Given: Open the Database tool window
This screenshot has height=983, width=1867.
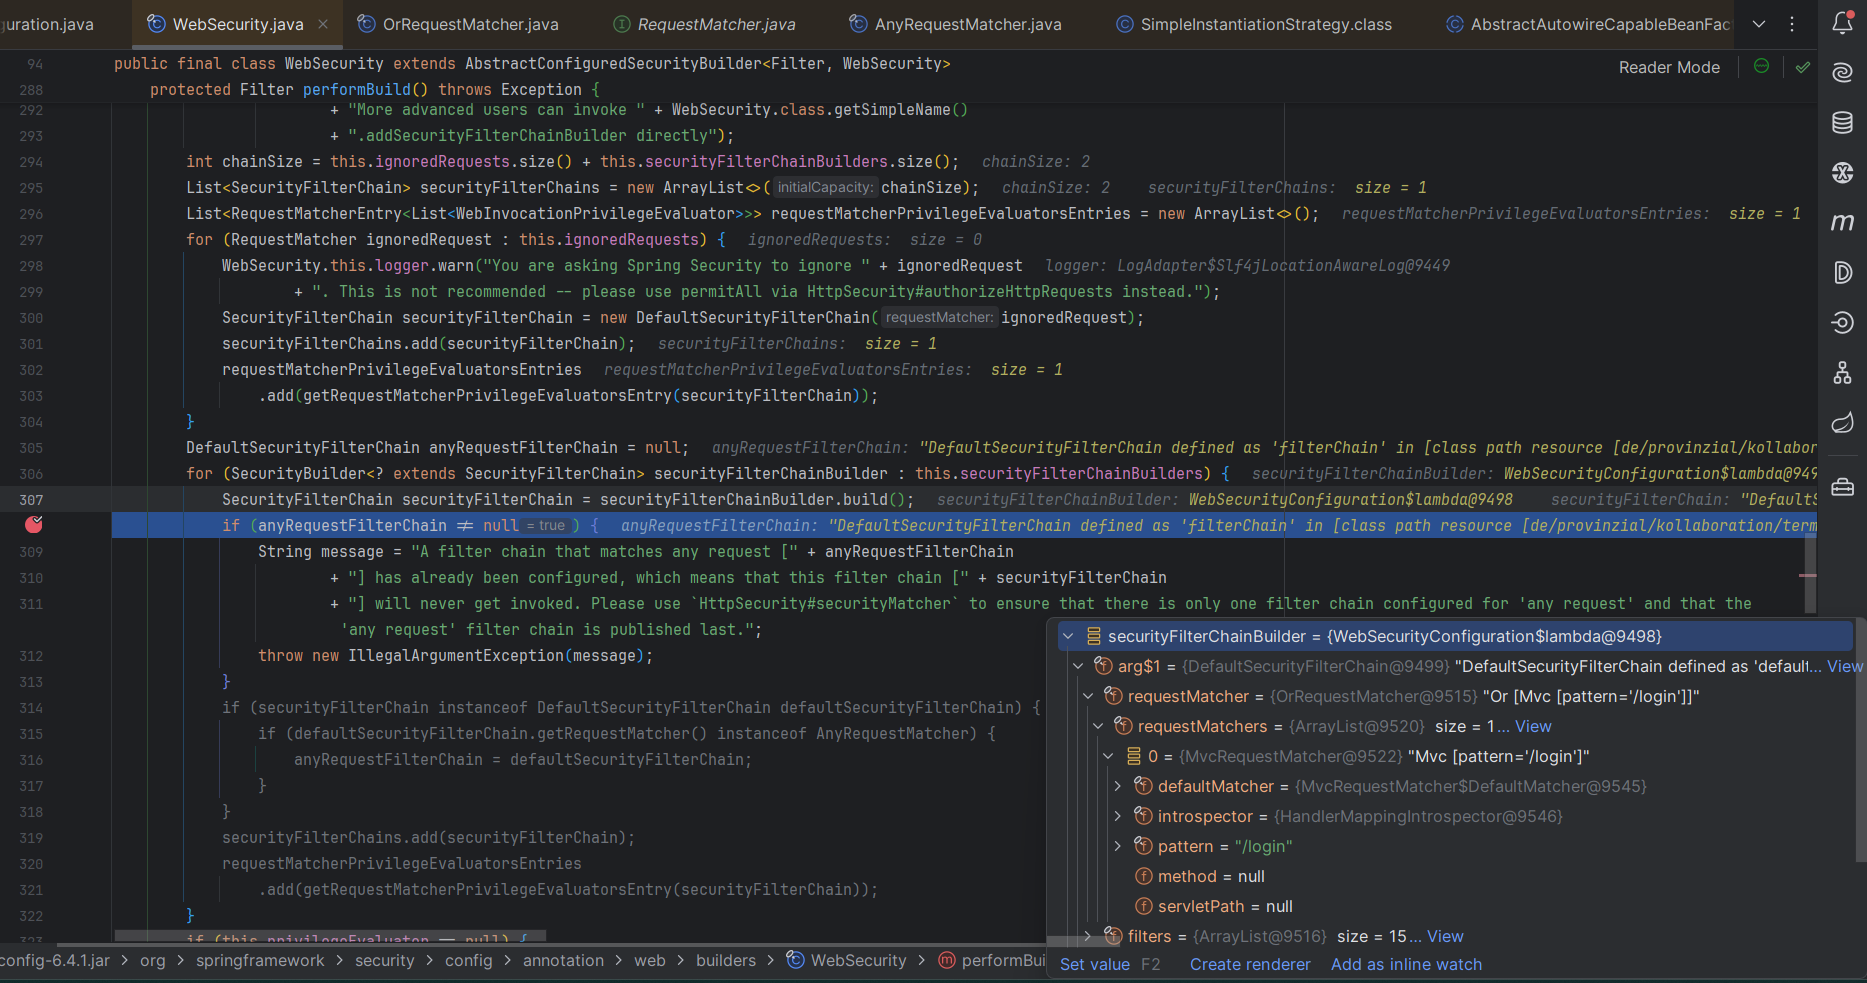Looking at the screenshot, I should pos(1842,123).
